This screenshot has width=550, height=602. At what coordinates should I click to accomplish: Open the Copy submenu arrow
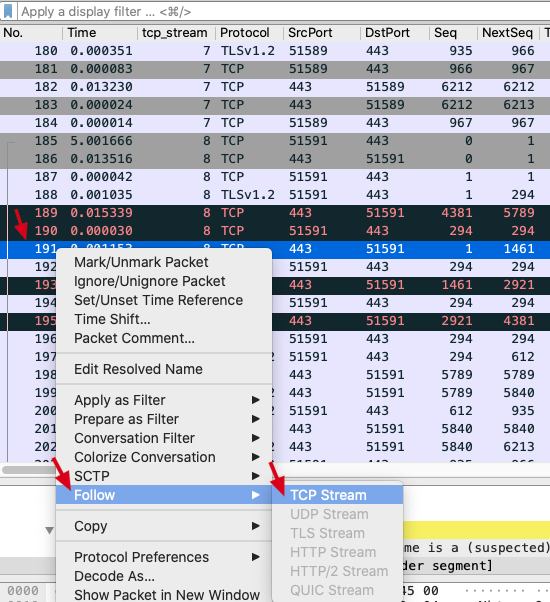(256, 526)
